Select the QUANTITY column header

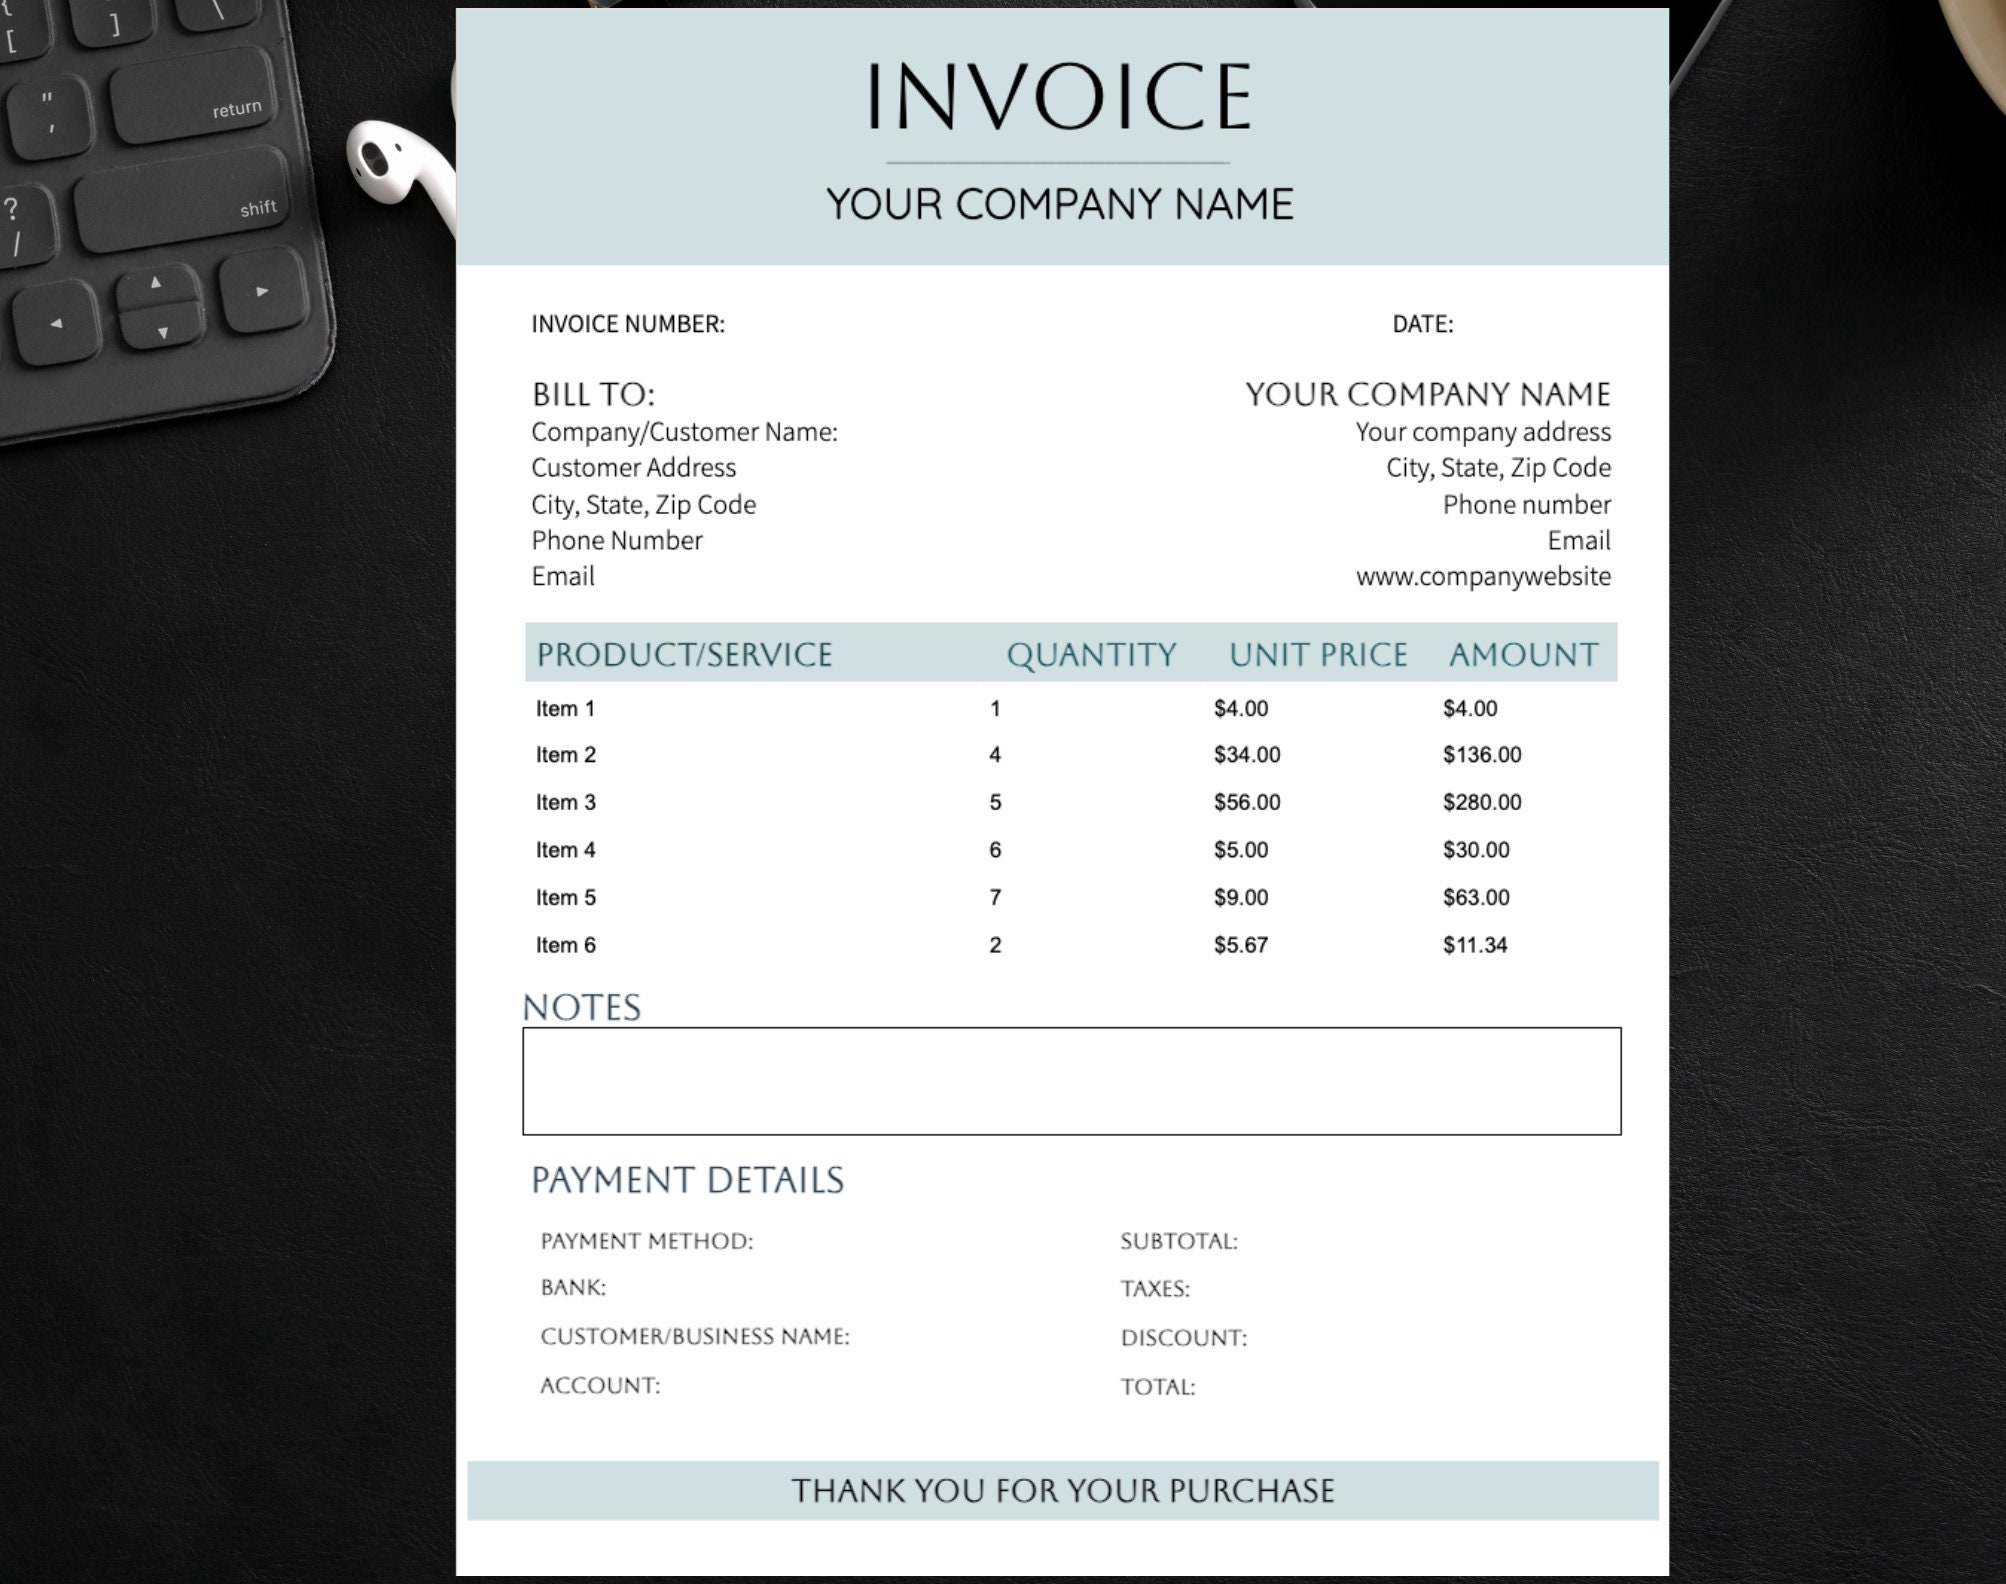1092,654
